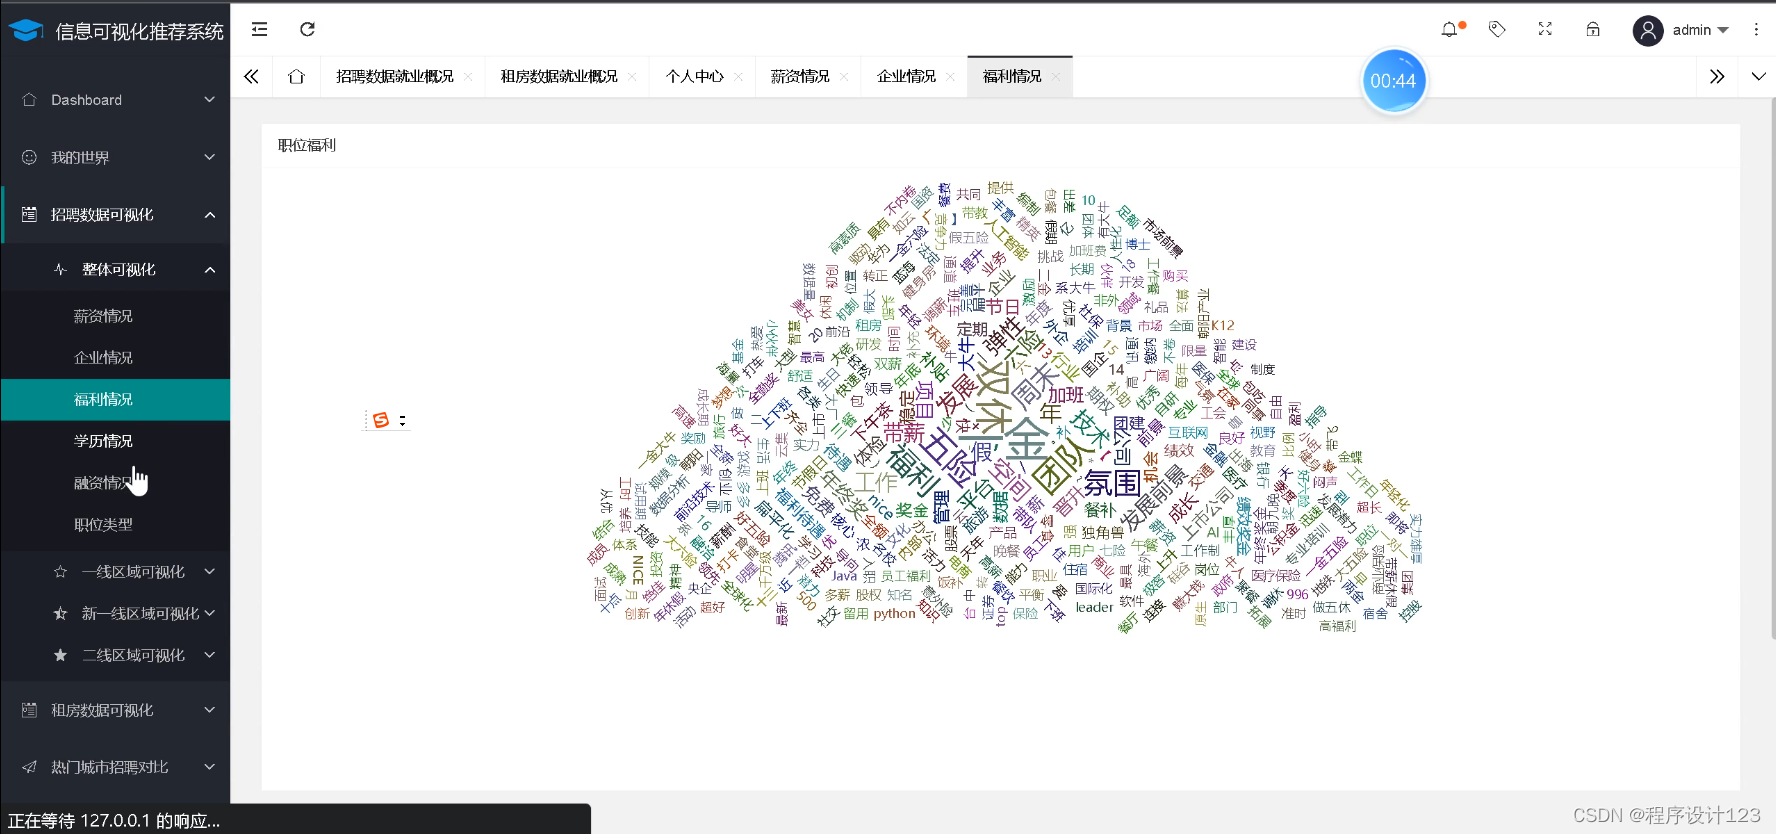Collapse the 整体可视化 submenu
1776x834 pixels.
click(x=210, y=270)
